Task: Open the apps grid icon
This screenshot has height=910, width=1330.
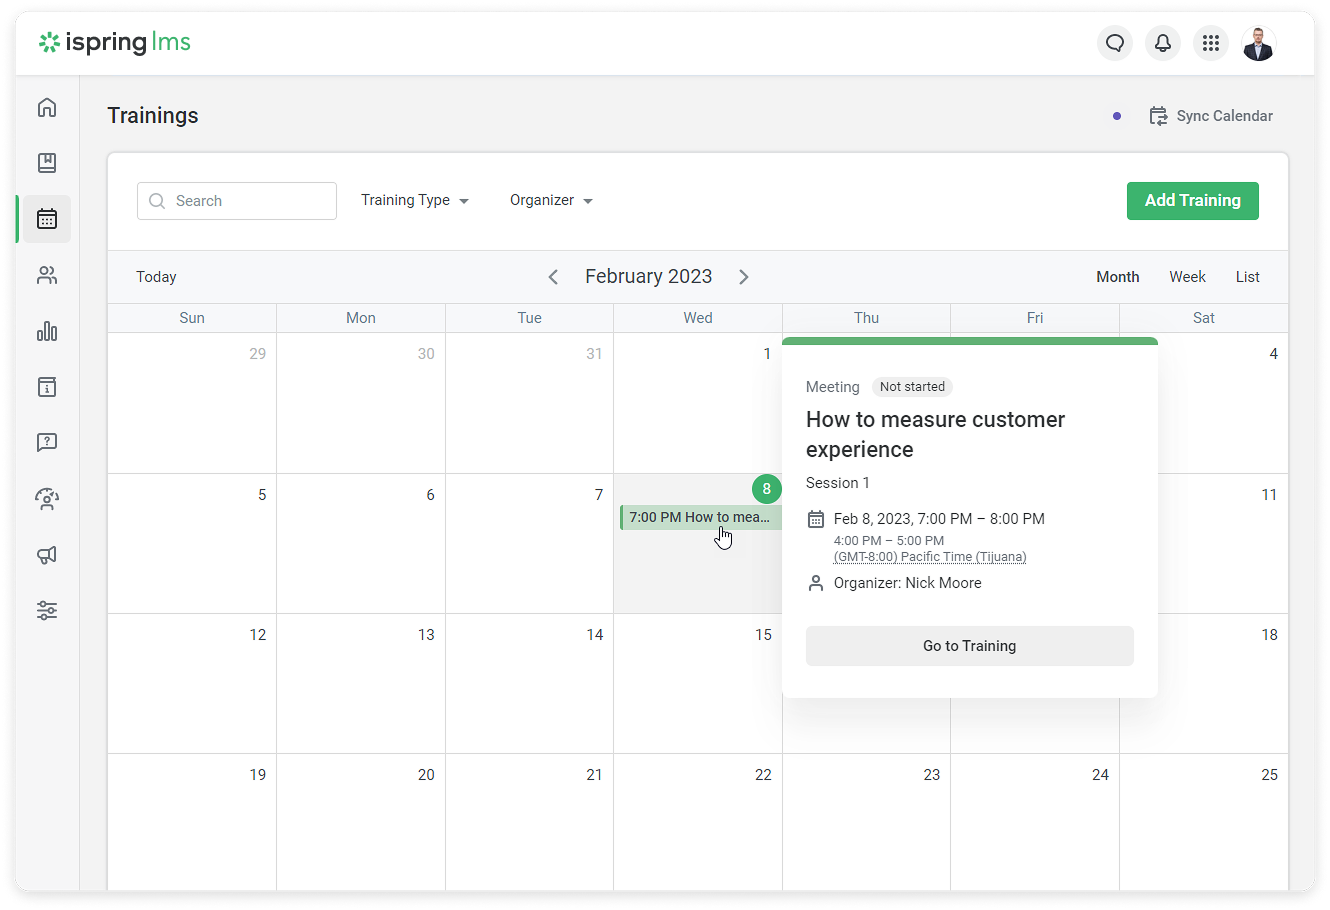Action: [1210, 43]
